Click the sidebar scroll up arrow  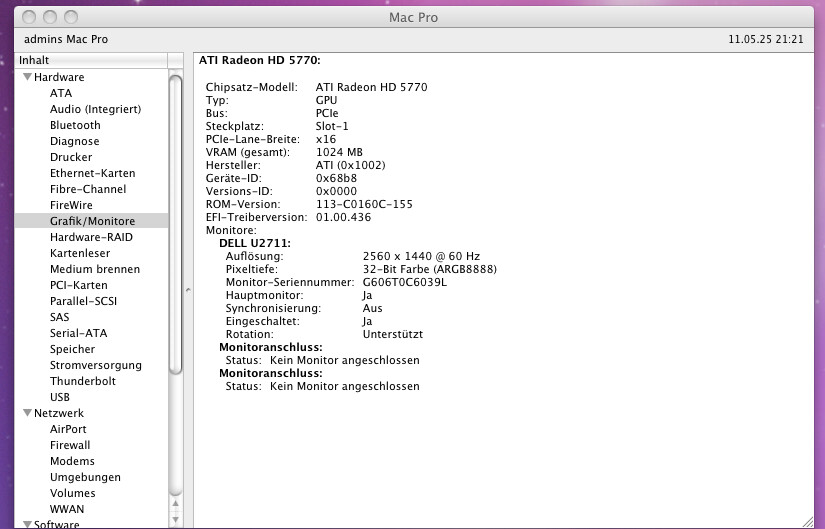tap(176, 503)
